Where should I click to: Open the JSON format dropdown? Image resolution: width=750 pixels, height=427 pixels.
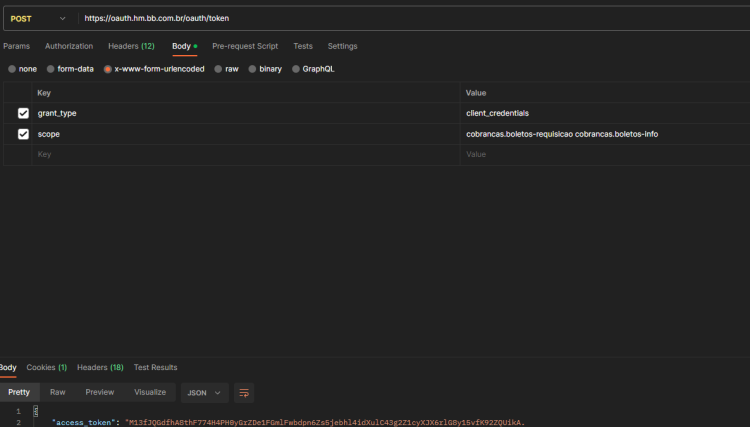tap(204, 393)
